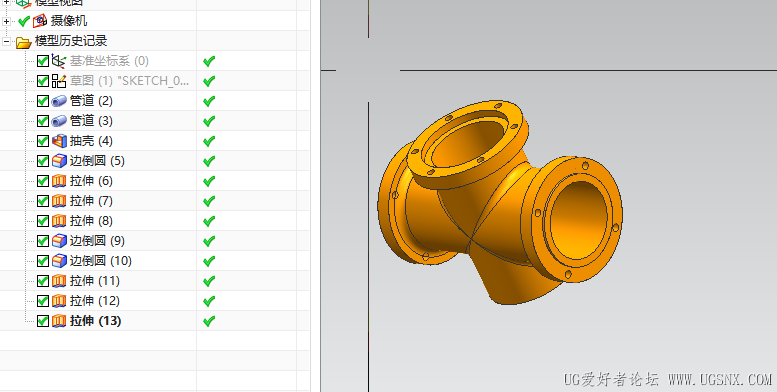
Task: Click the green status checkmark for 边倒圆 (9)
Action: 209,241
